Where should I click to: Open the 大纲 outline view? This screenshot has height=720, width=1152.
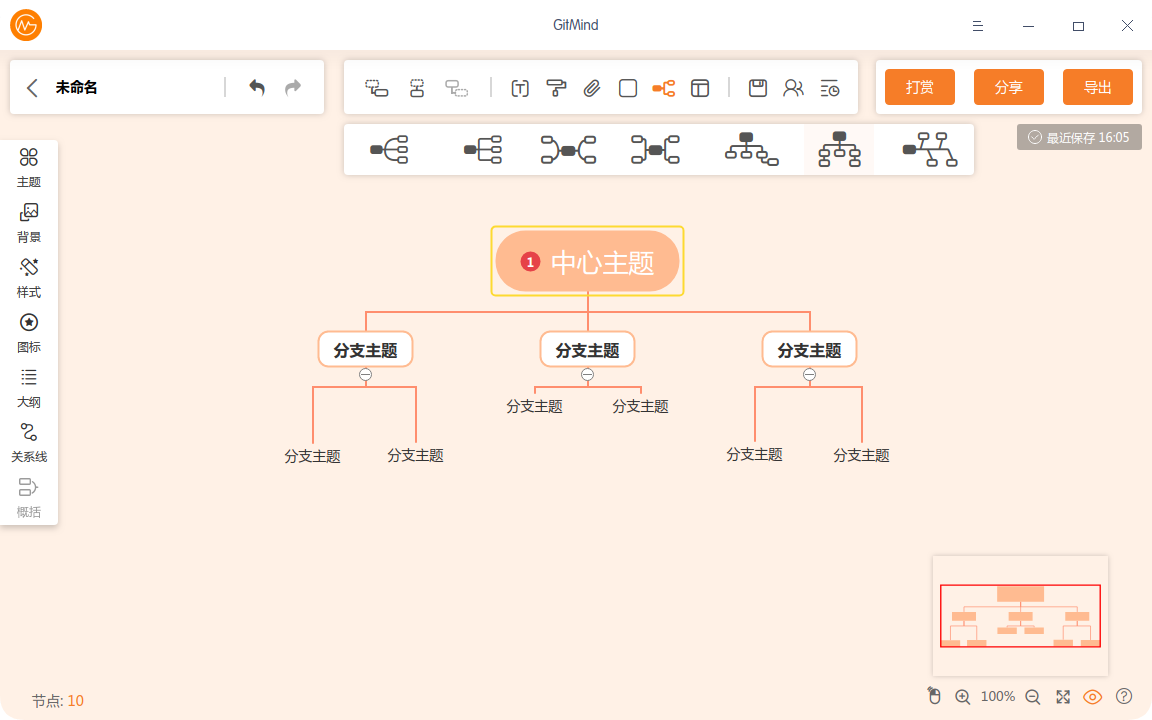coord(29,387)
